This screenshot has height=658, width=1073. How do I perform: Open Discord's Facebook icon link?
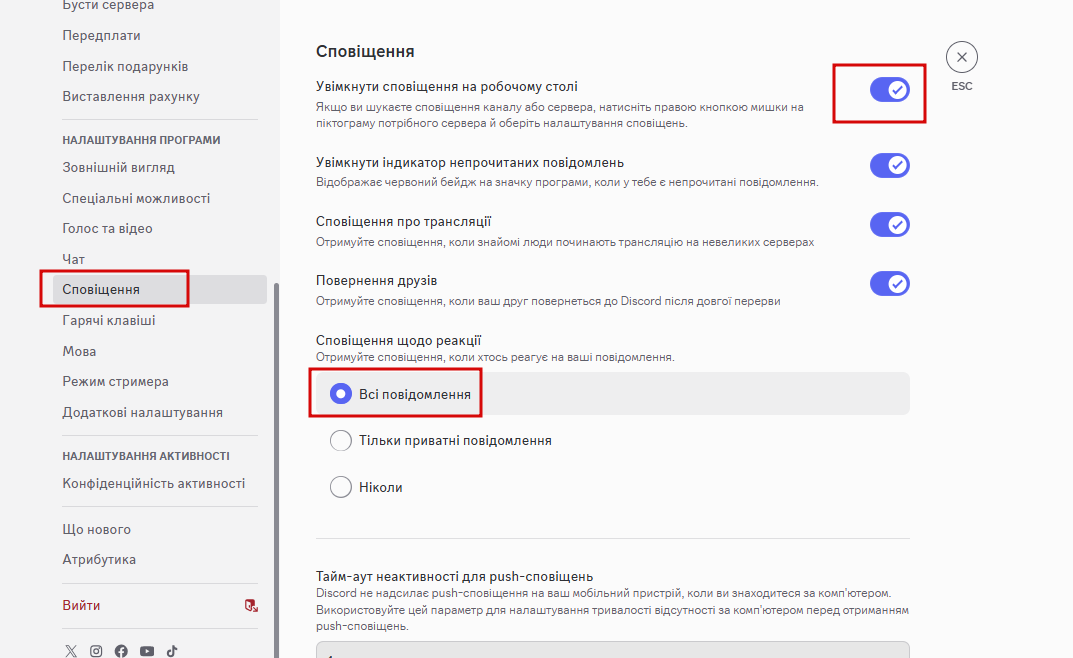point(121,651)
